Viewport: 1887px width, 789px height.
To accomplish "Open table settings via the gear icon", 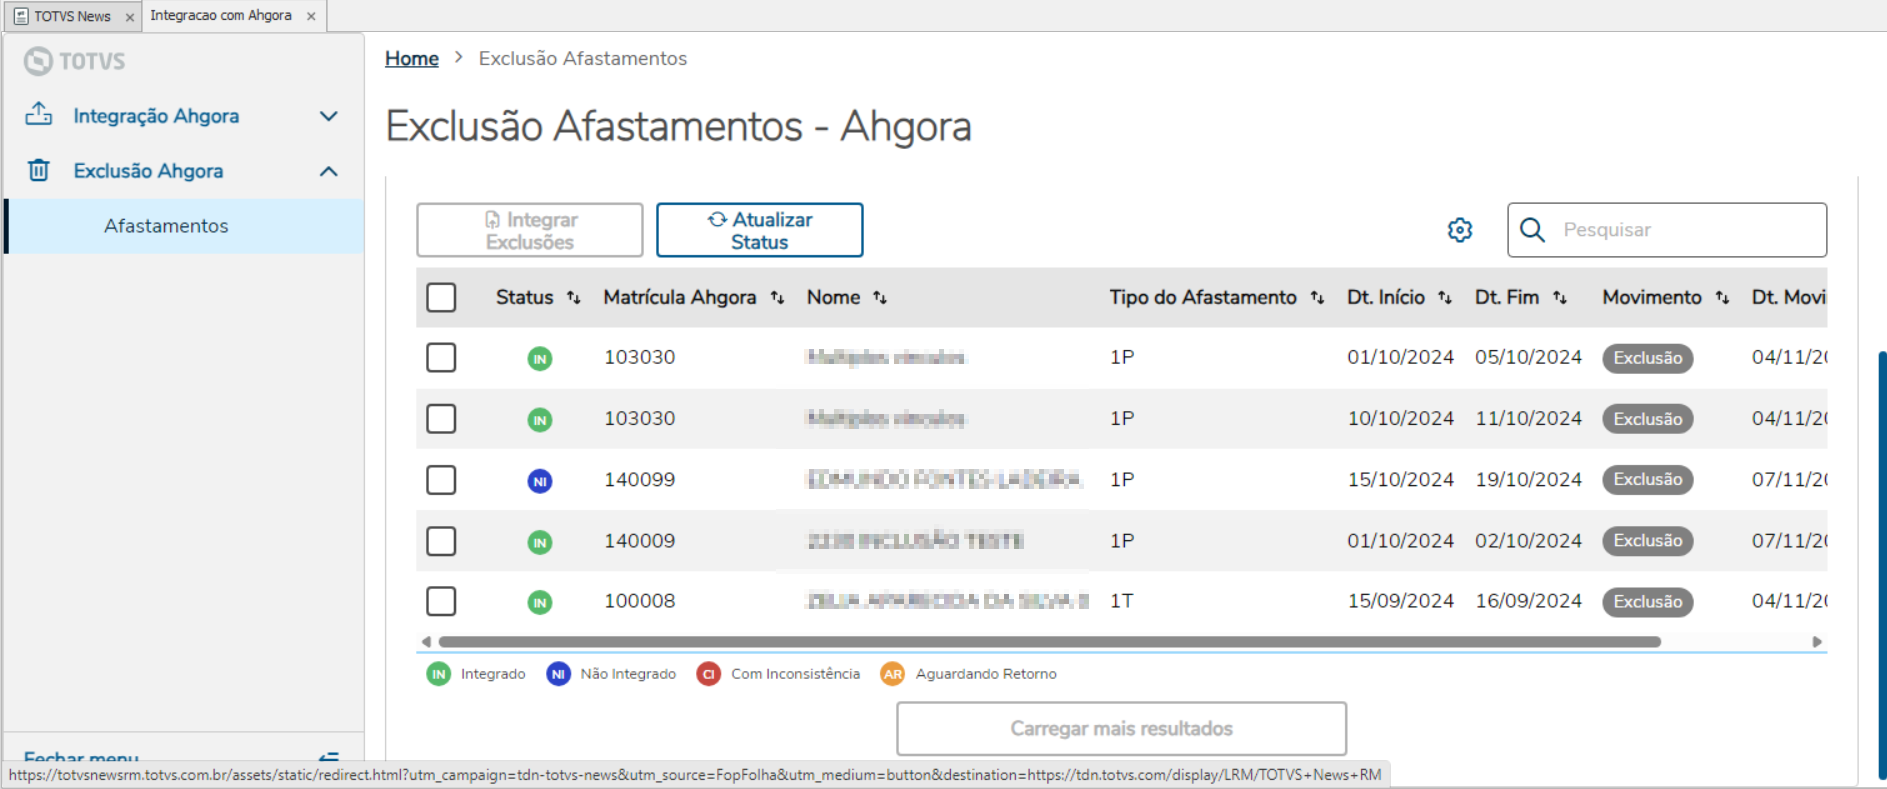I will pyautogui.click(x=1460, y=230).
